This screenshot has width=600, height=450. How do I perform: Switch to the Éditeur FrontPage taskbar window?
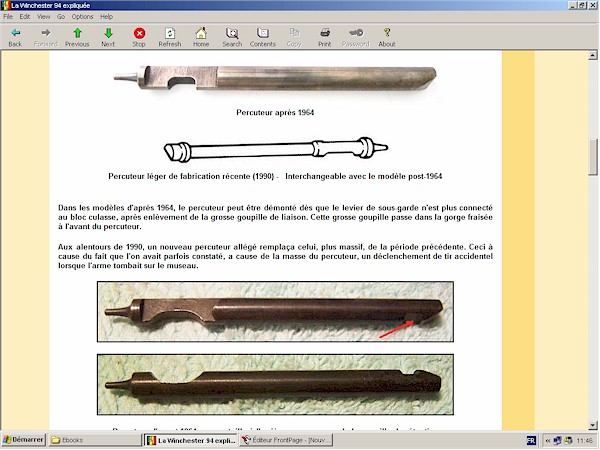286,440
